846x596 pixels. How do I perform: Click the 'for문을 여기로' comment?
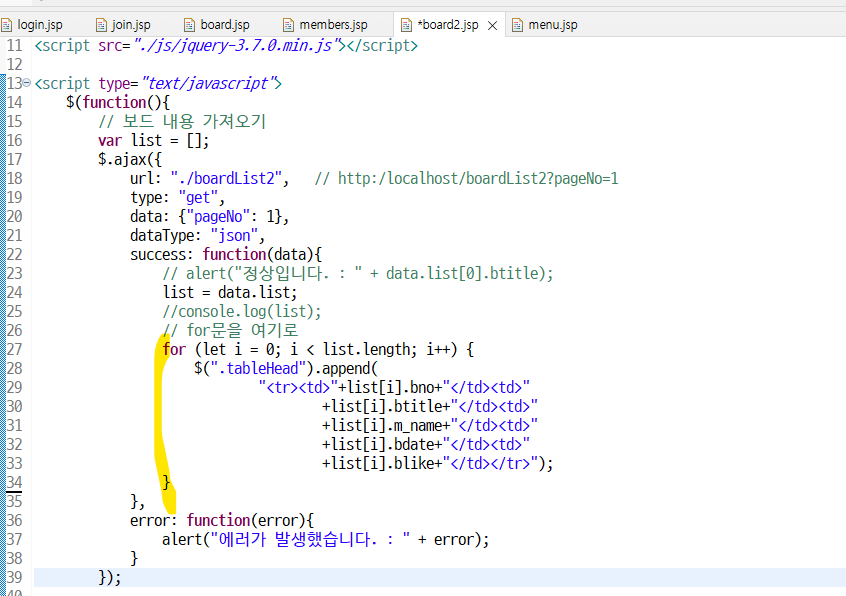click(230, 331)
